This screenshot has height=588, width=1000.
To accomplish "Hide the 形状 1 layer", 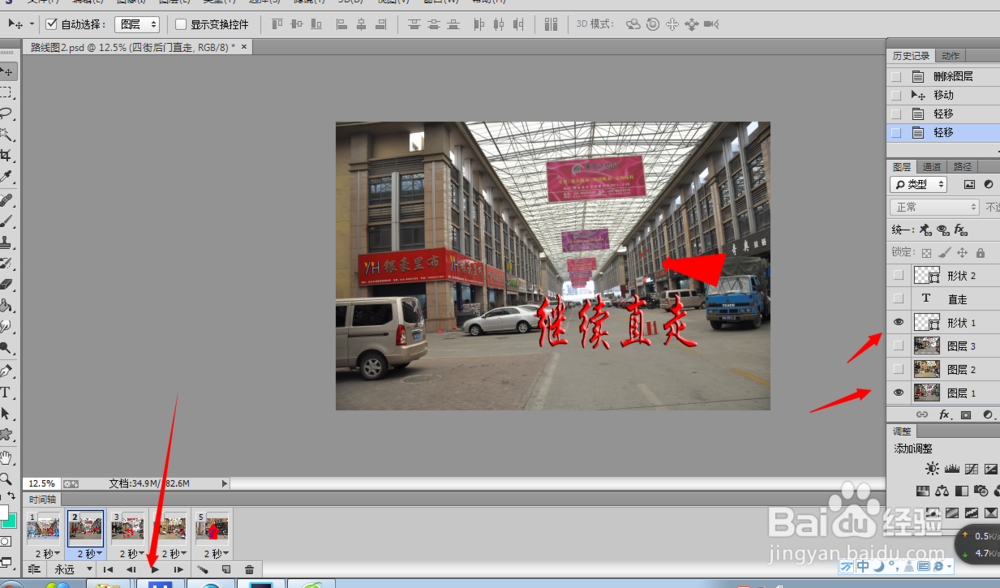I will pyautogui.click(x=899, y=322).
